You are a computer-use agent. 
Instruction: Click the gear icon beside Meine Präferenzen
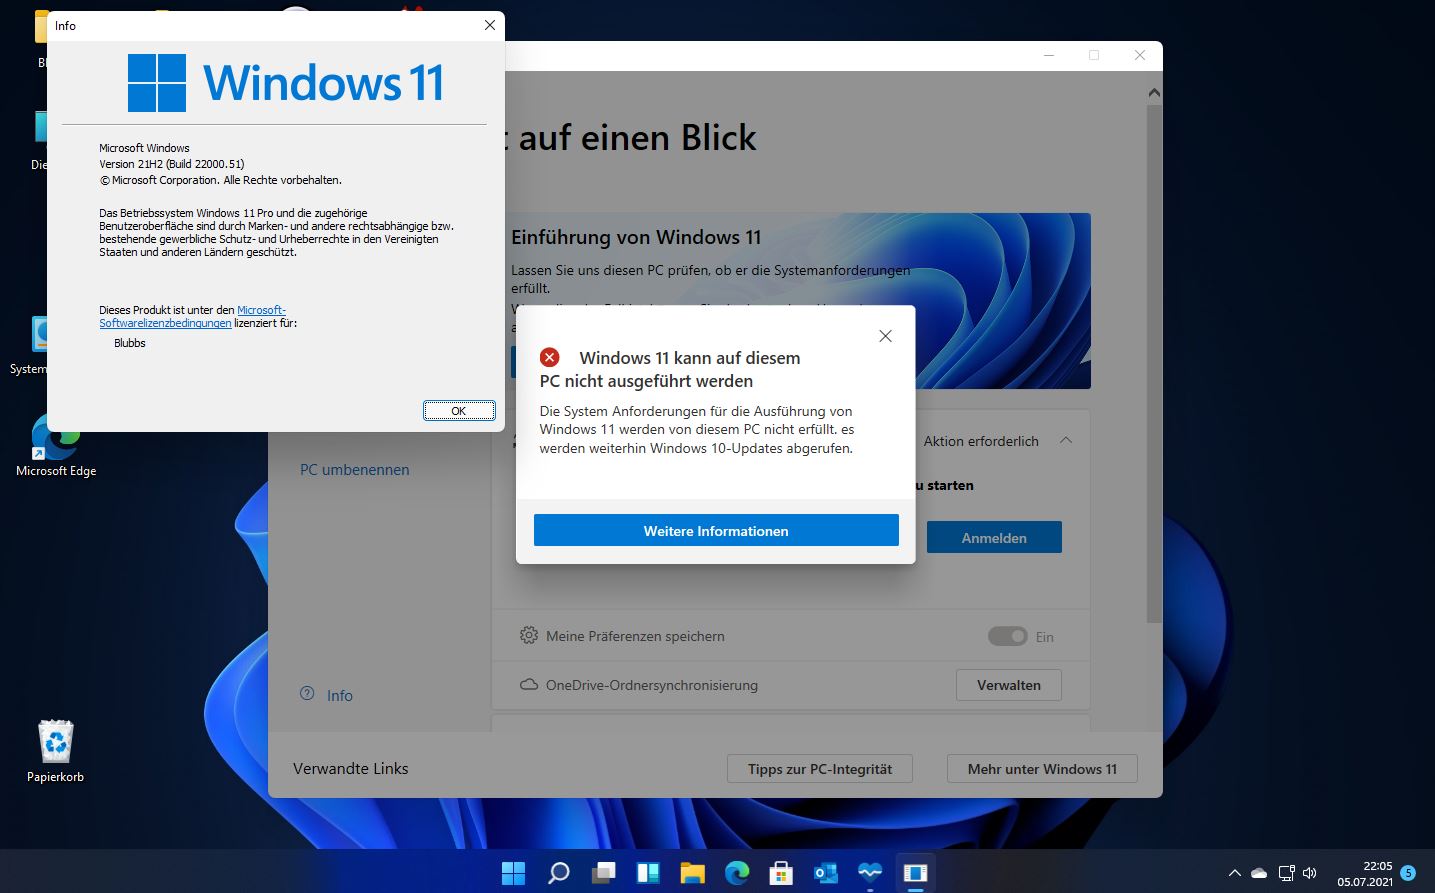528,635
